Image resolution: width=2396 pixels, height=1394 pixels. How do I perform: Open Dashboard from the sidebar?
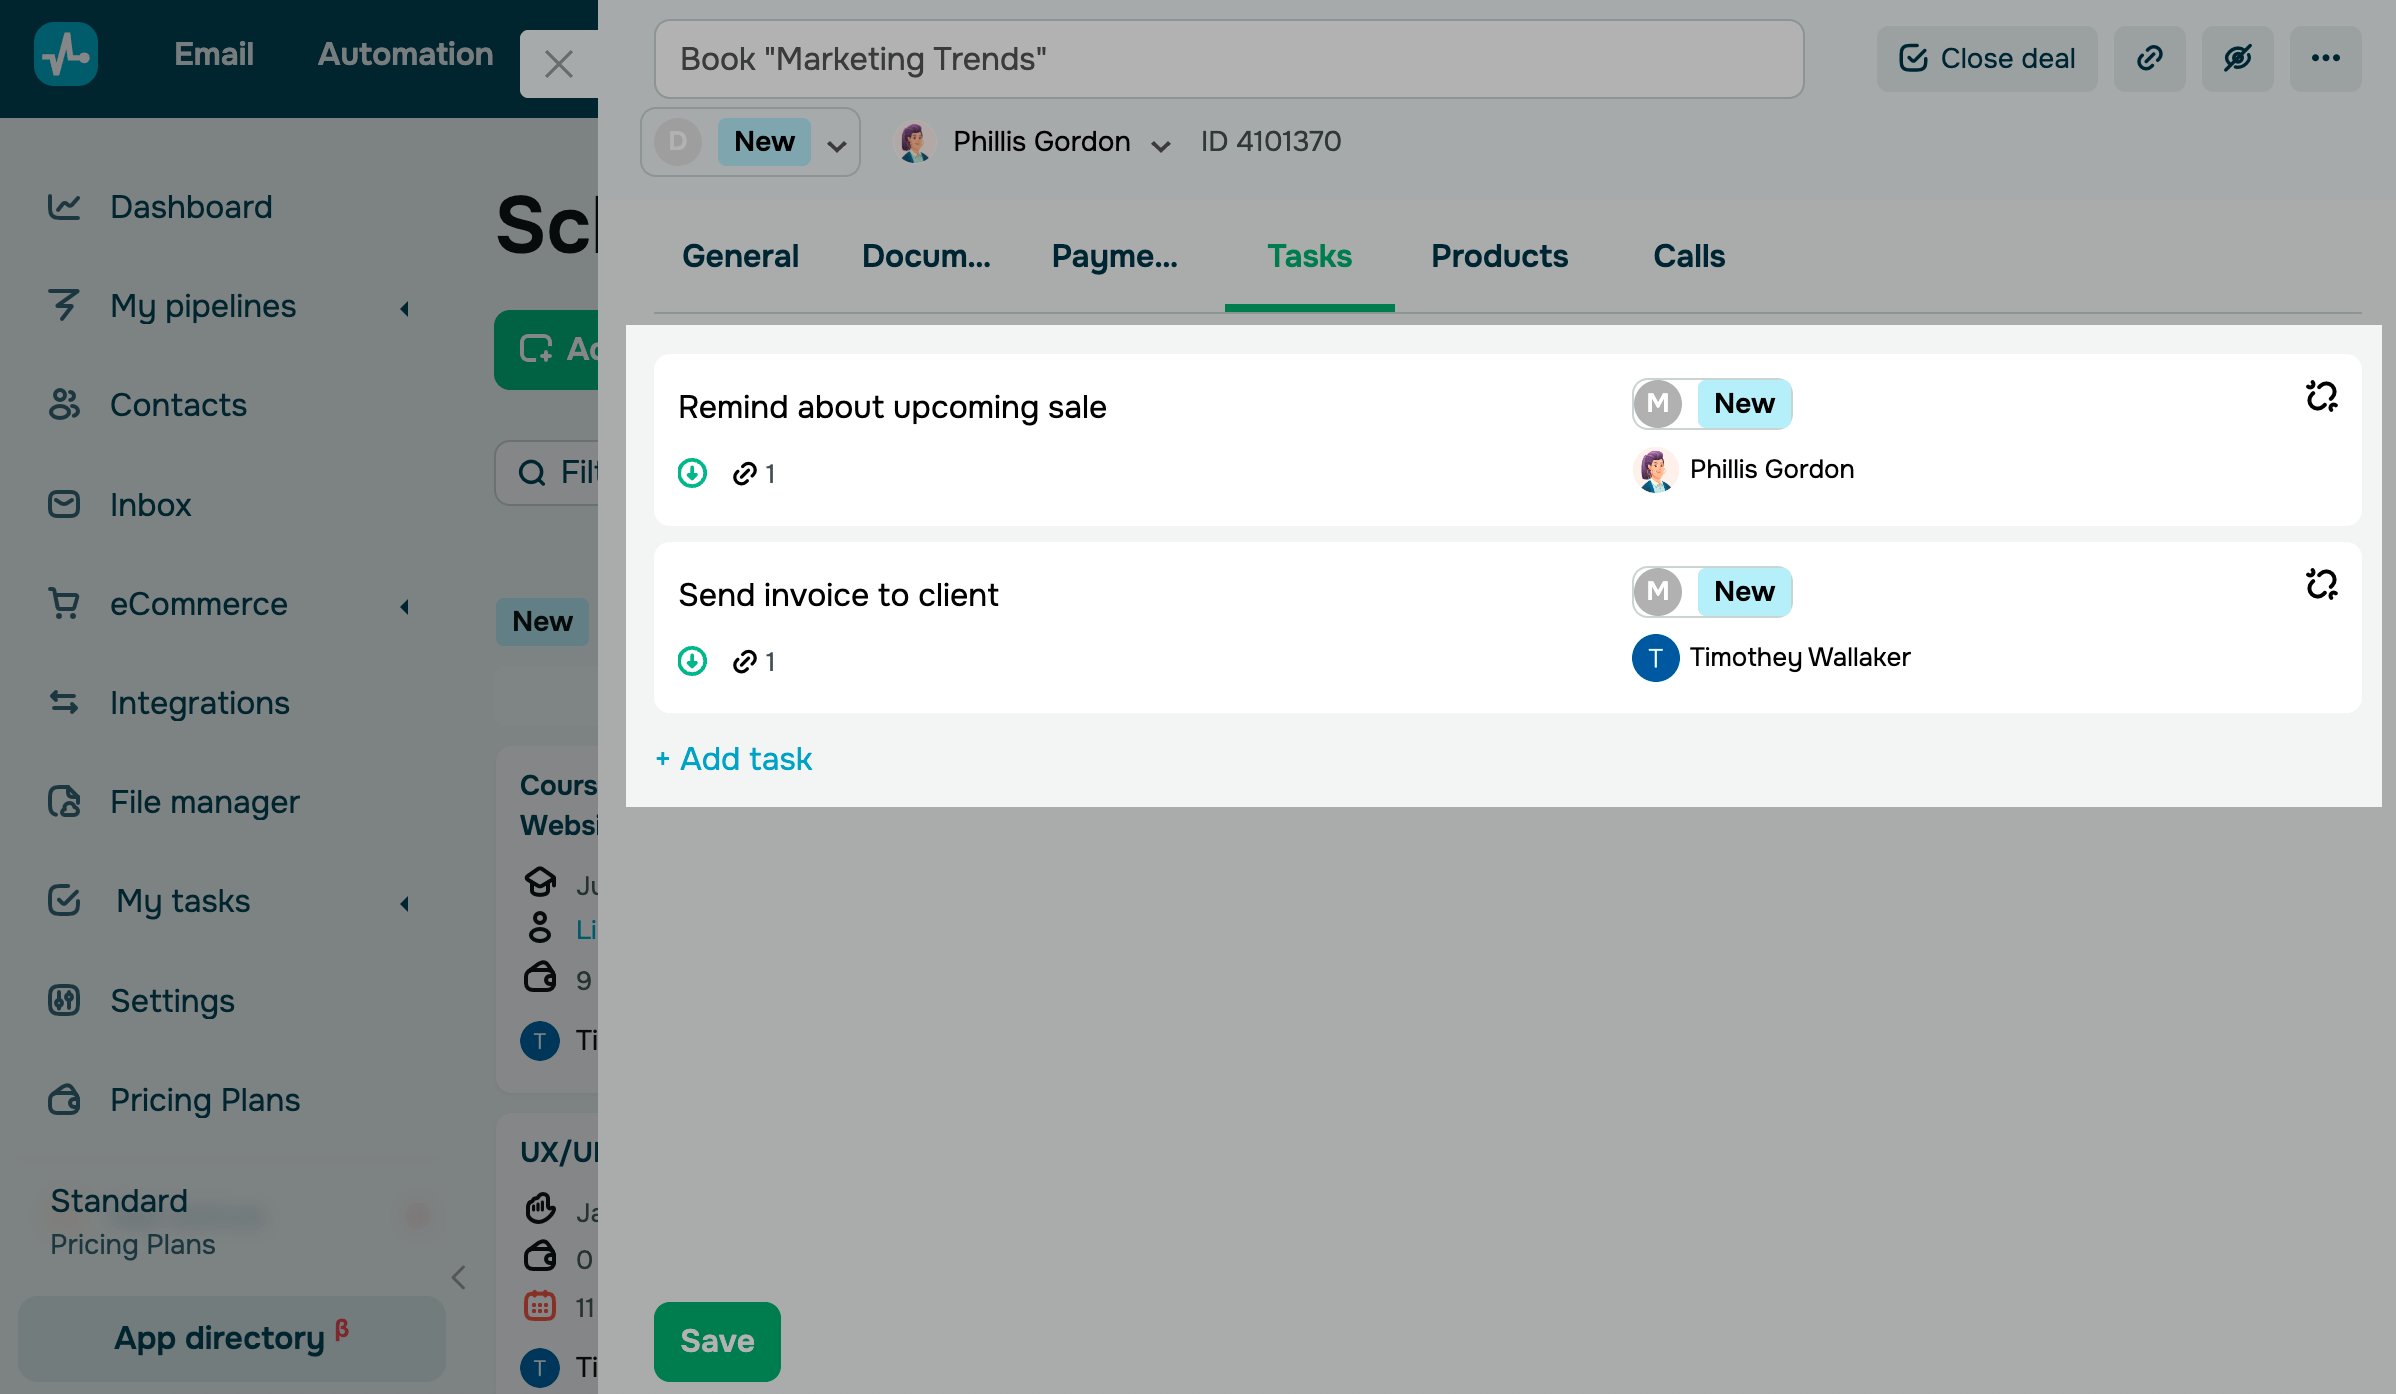[x=190, y=207]
